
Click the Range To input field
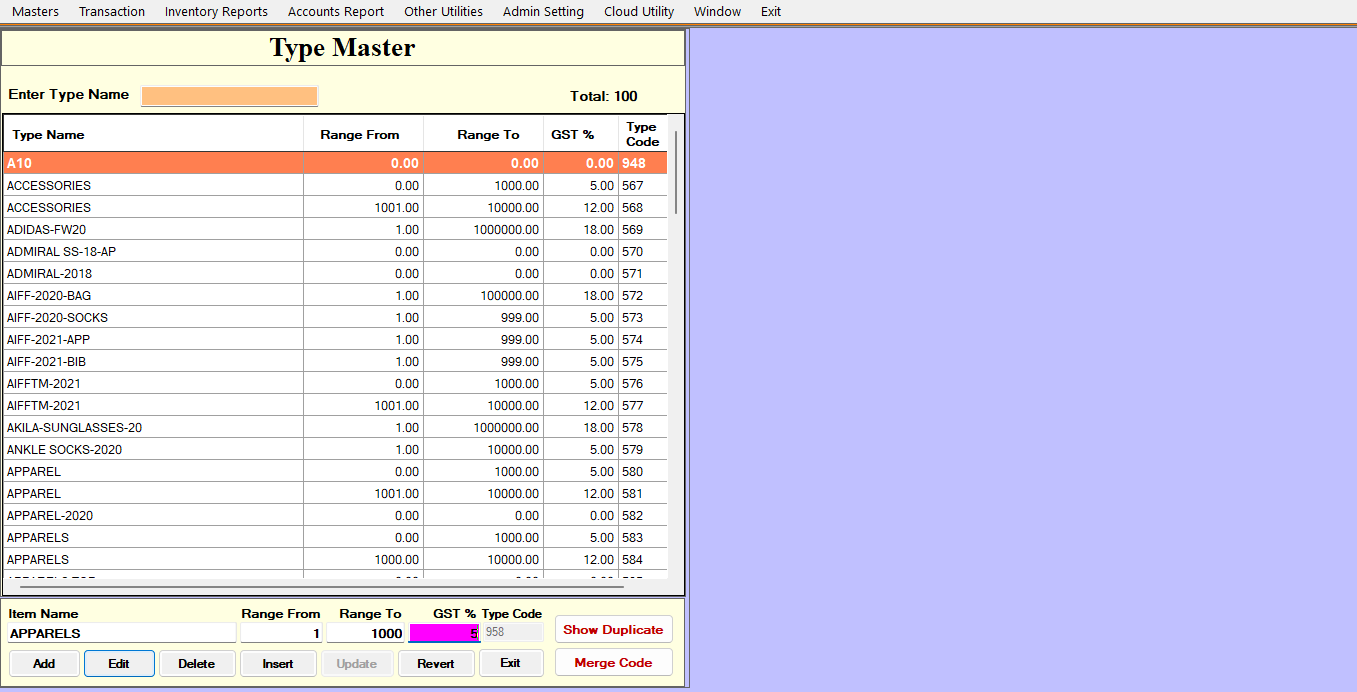coord(366,633)
